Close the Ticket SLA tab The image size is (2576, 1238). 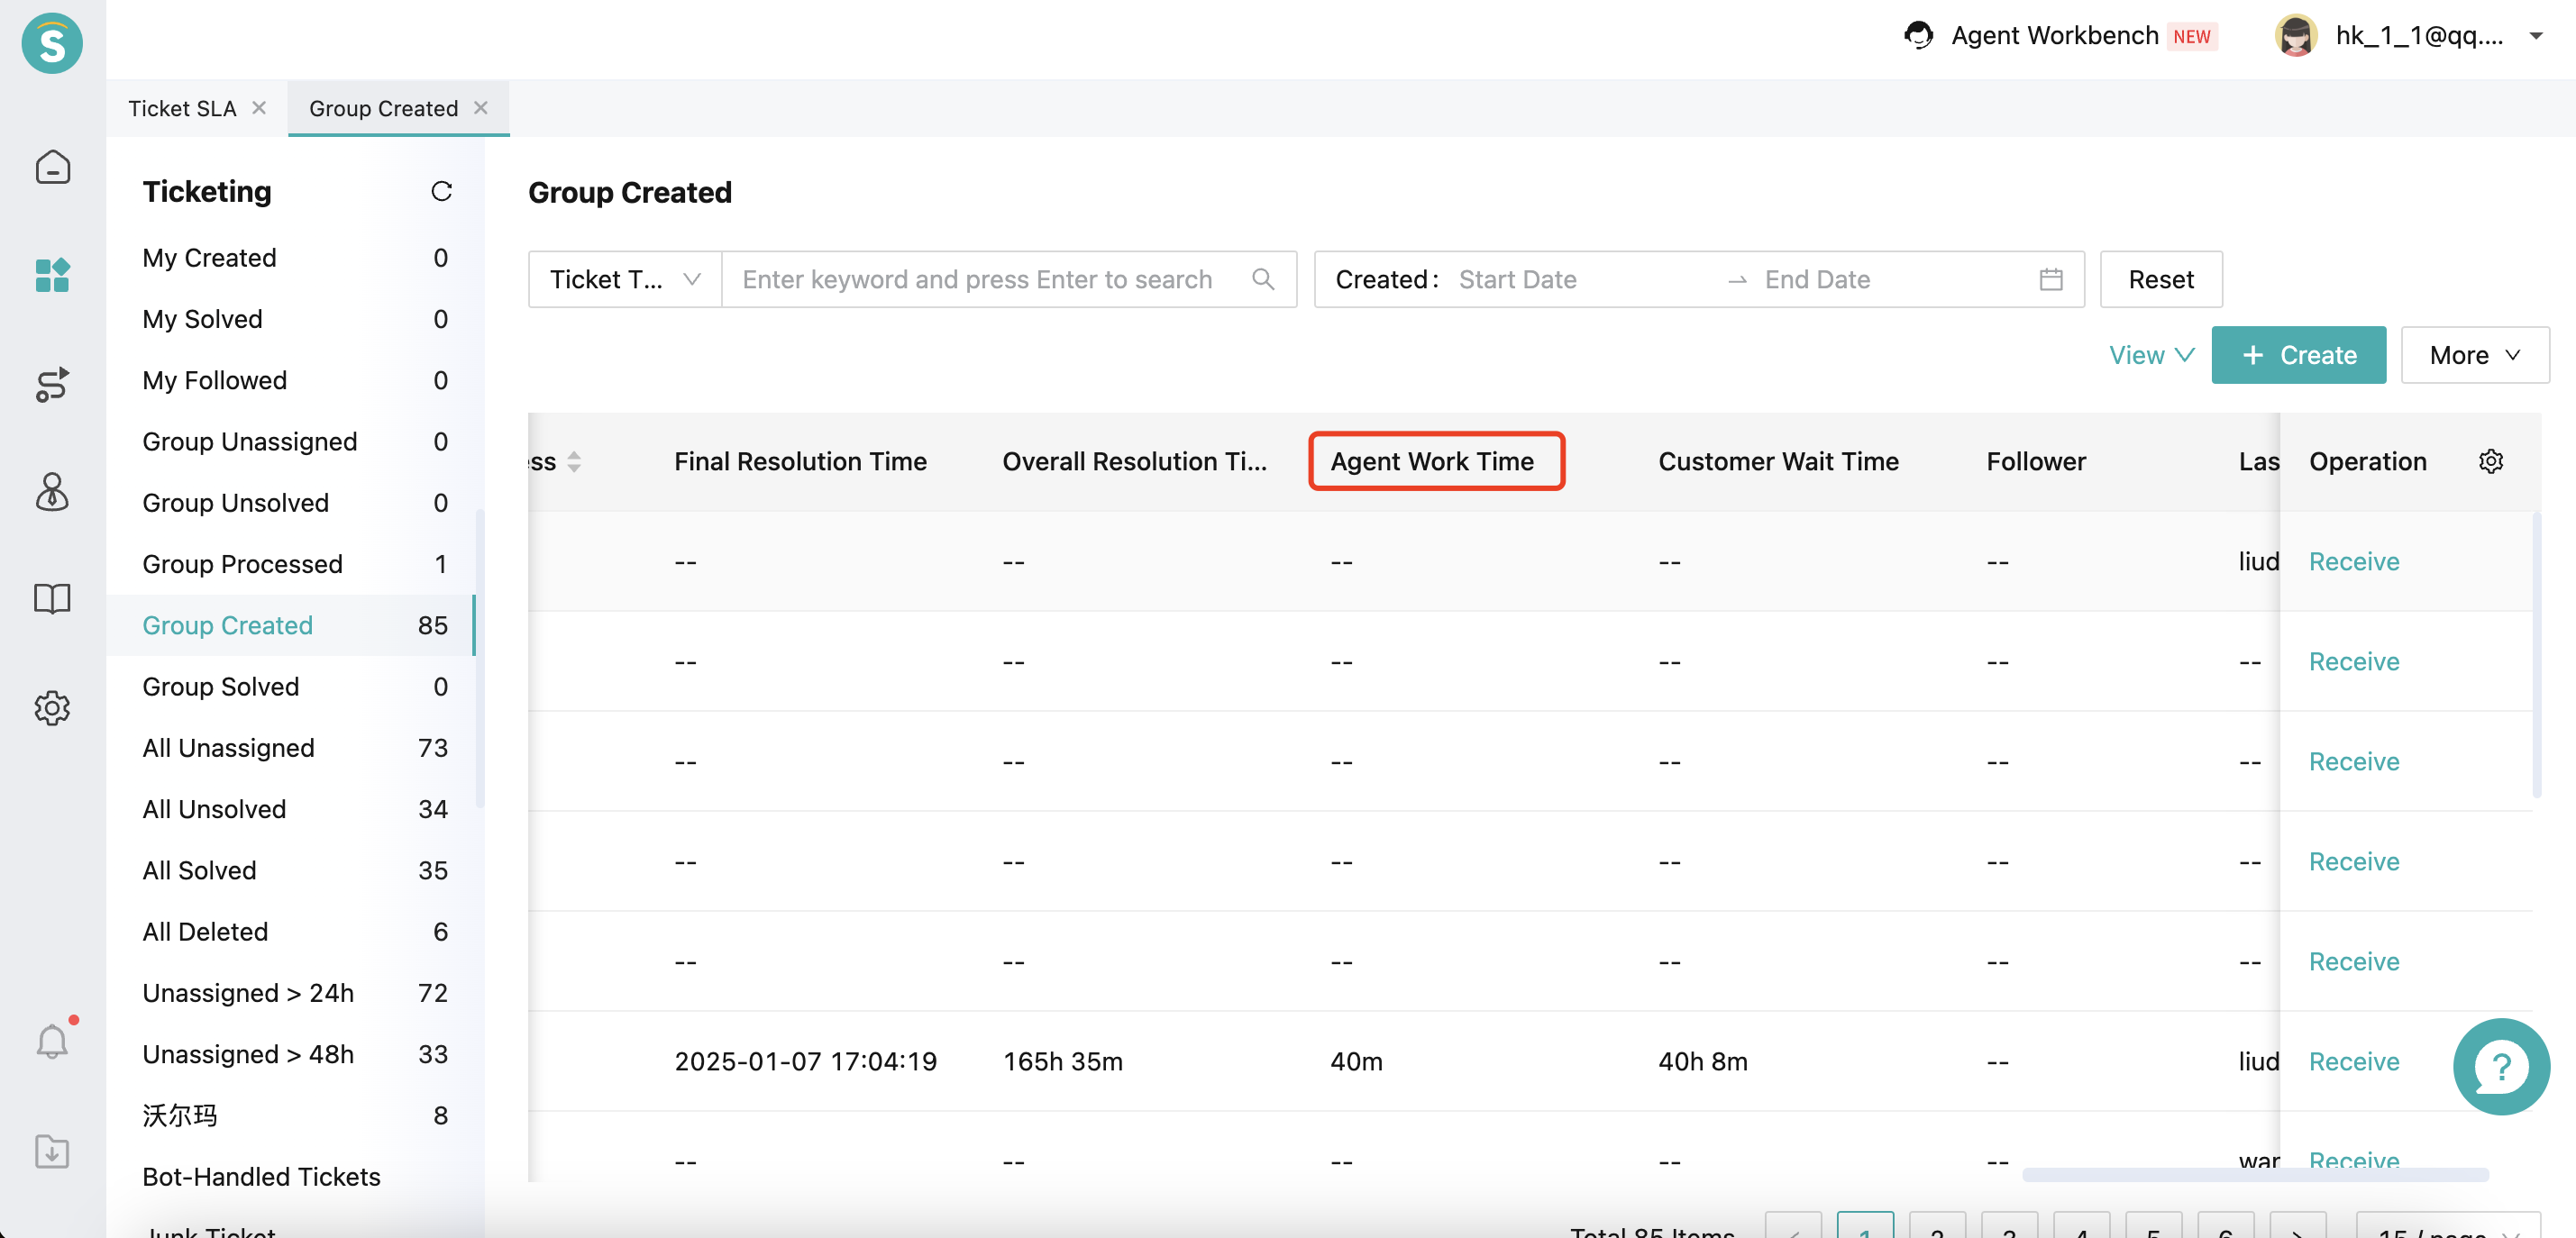pyautogui.click(x=259, y=108)
